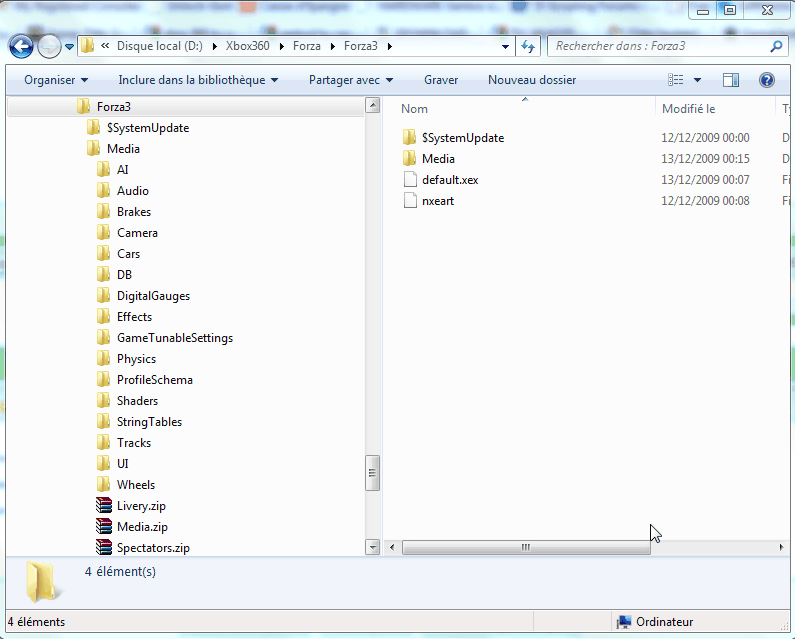Go back with the blue Back arrow
Screen dimensions: 795x639
coord(21,47)
